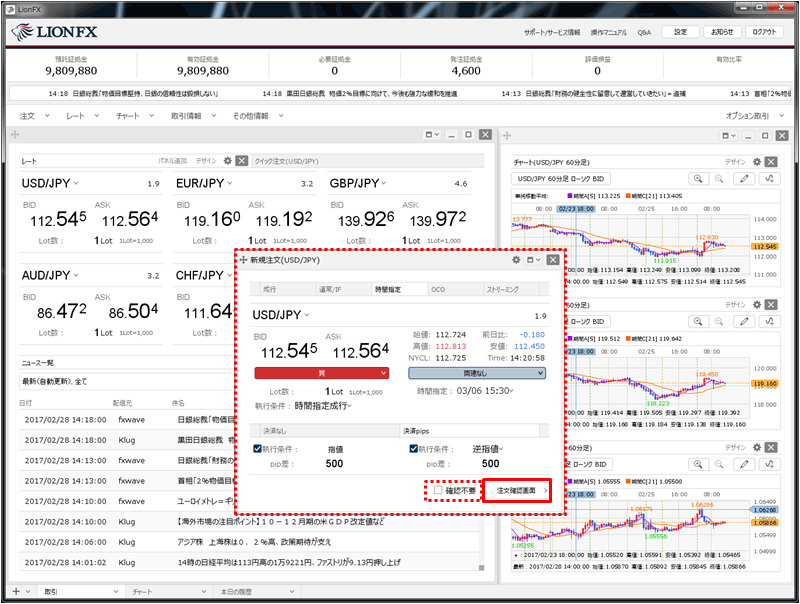This screenshot has width=800, height=604.
Task: Open layout menu of 新規注文 dialog
Action: click(533, 260)
